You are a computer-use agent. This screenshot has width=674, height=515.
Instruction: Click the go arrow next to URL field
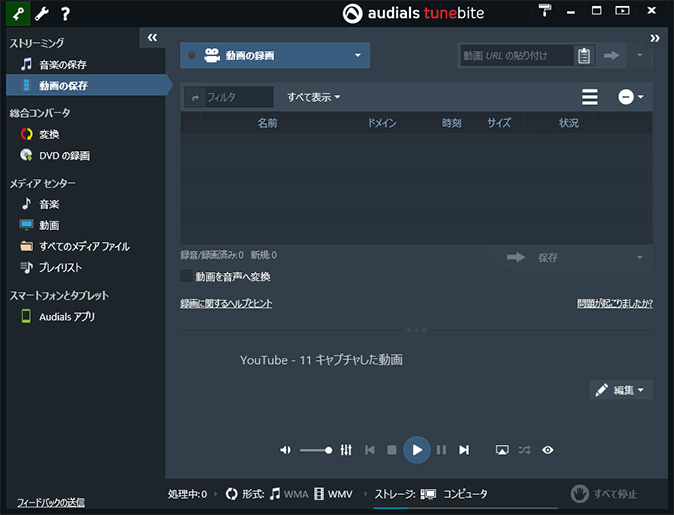click(x=611, y=55)
